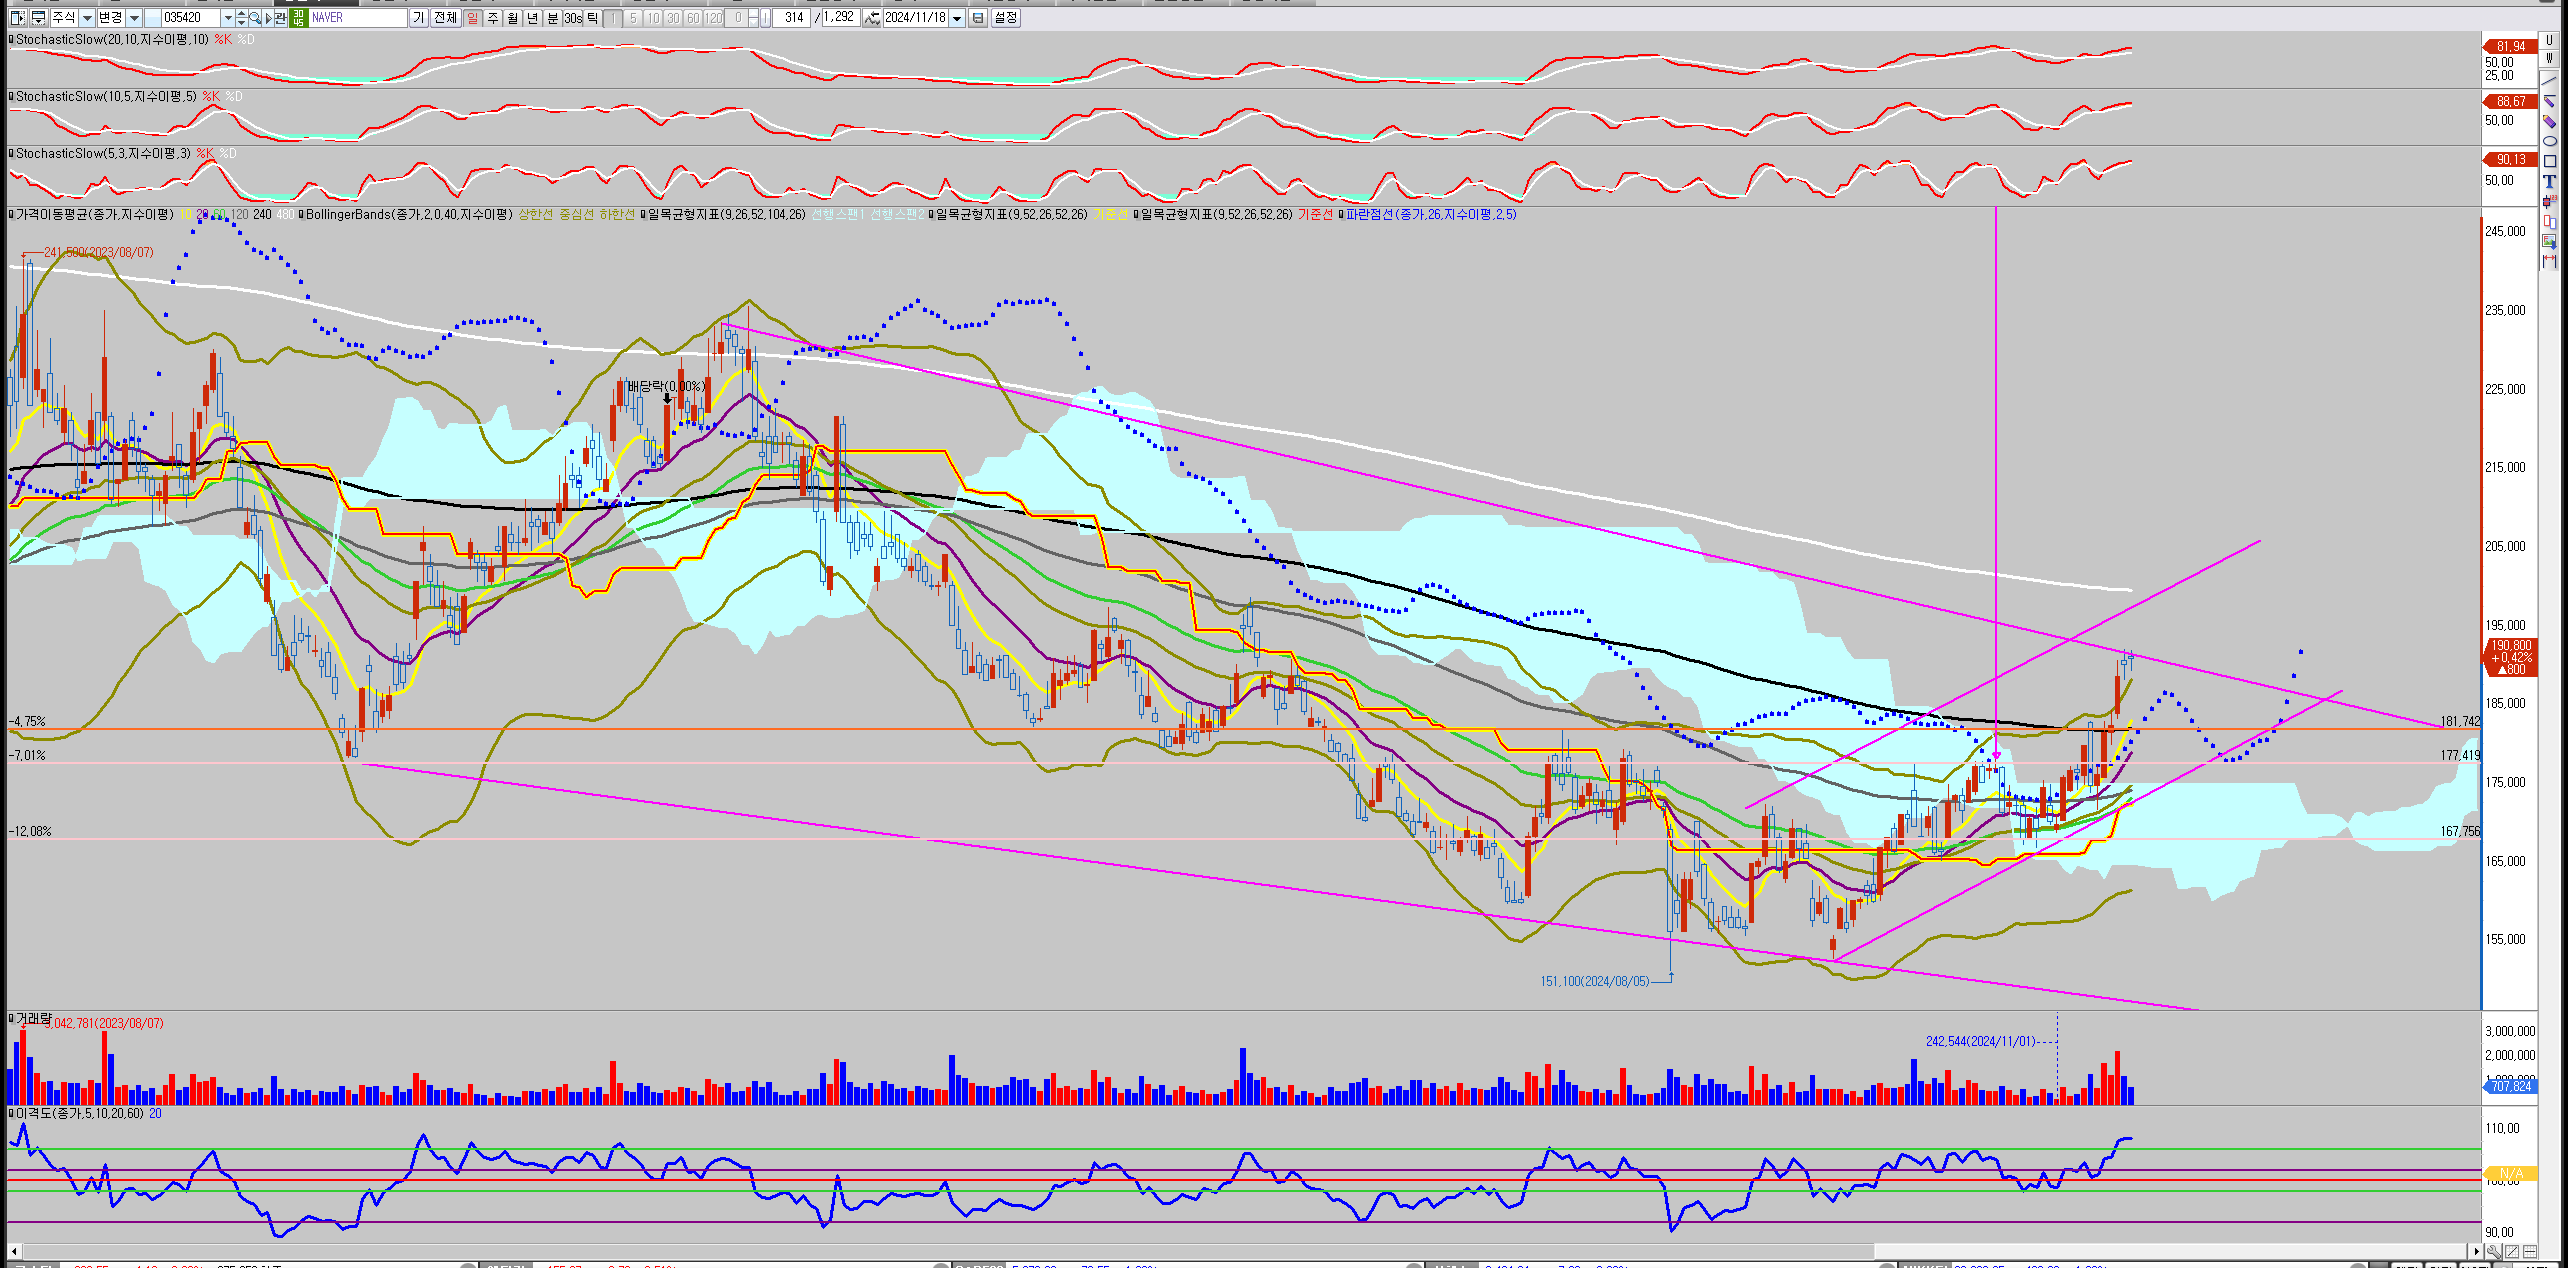This screenshot has width=2568, height=1268.
Task: Select the rectangle drawing tool
Action: (2550, 161)
